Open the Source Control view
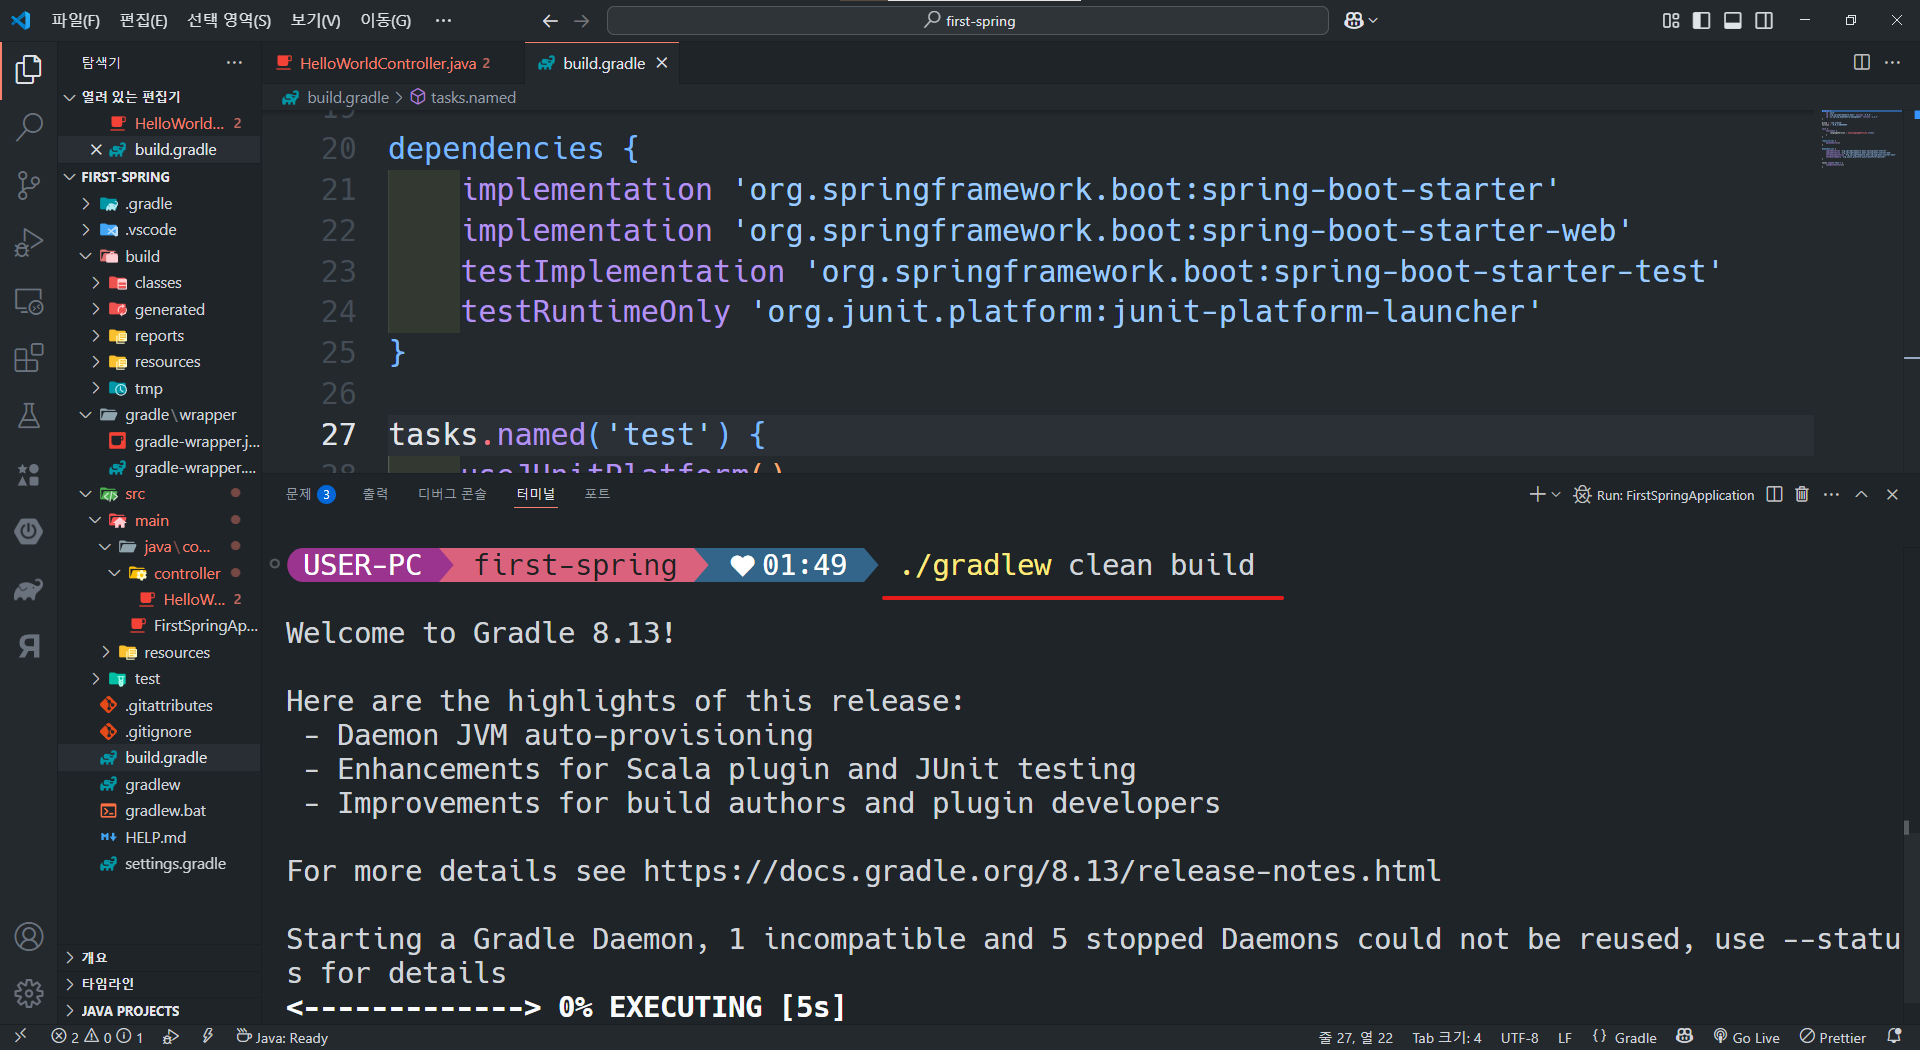 tap(29, 185)
